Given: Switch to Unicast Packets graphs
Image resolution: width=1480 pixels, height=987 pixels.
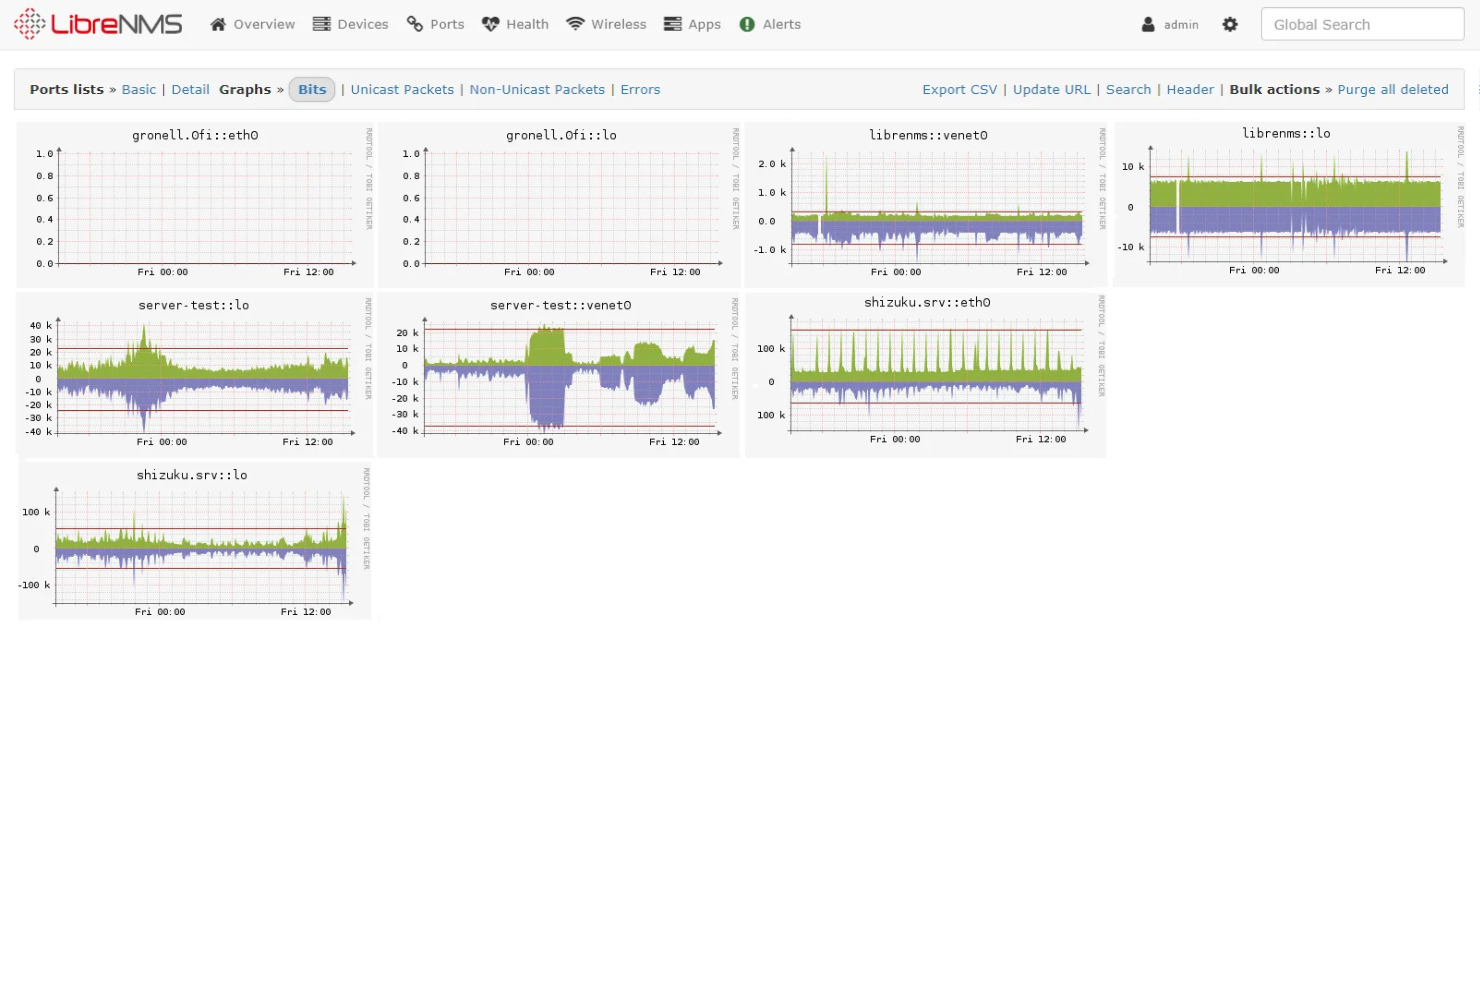Looking at the screenshot, I should 402,89.
